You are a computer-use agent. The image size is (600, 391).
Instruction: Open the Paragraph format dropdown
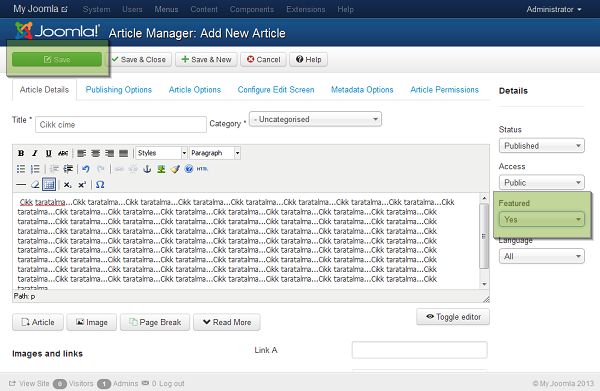[215, 153]
